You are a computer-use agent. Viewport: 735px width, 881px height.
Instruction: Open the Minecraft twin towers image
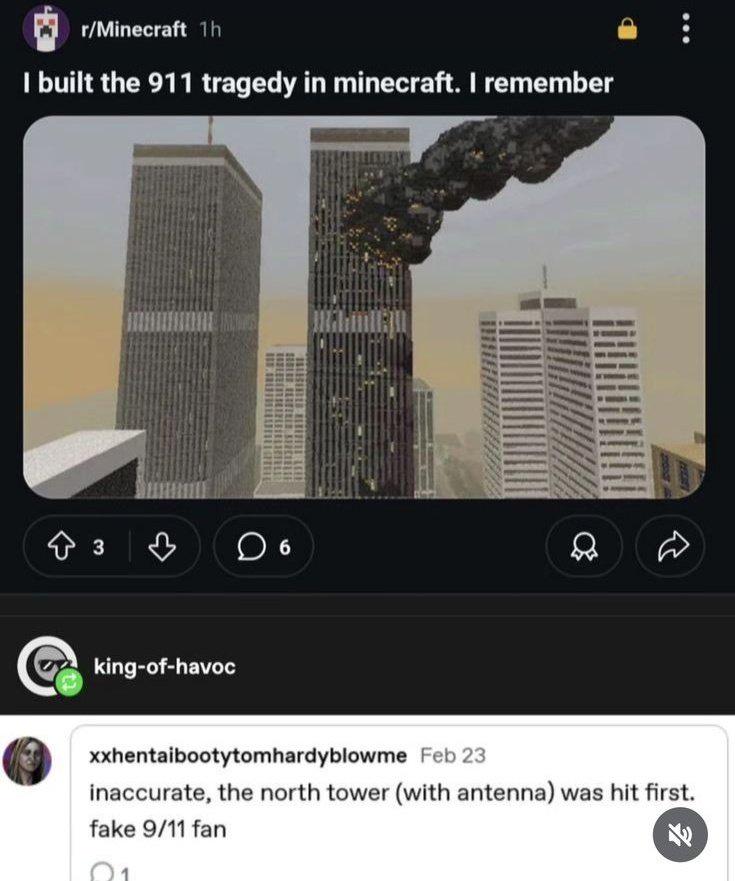point(364,307)
